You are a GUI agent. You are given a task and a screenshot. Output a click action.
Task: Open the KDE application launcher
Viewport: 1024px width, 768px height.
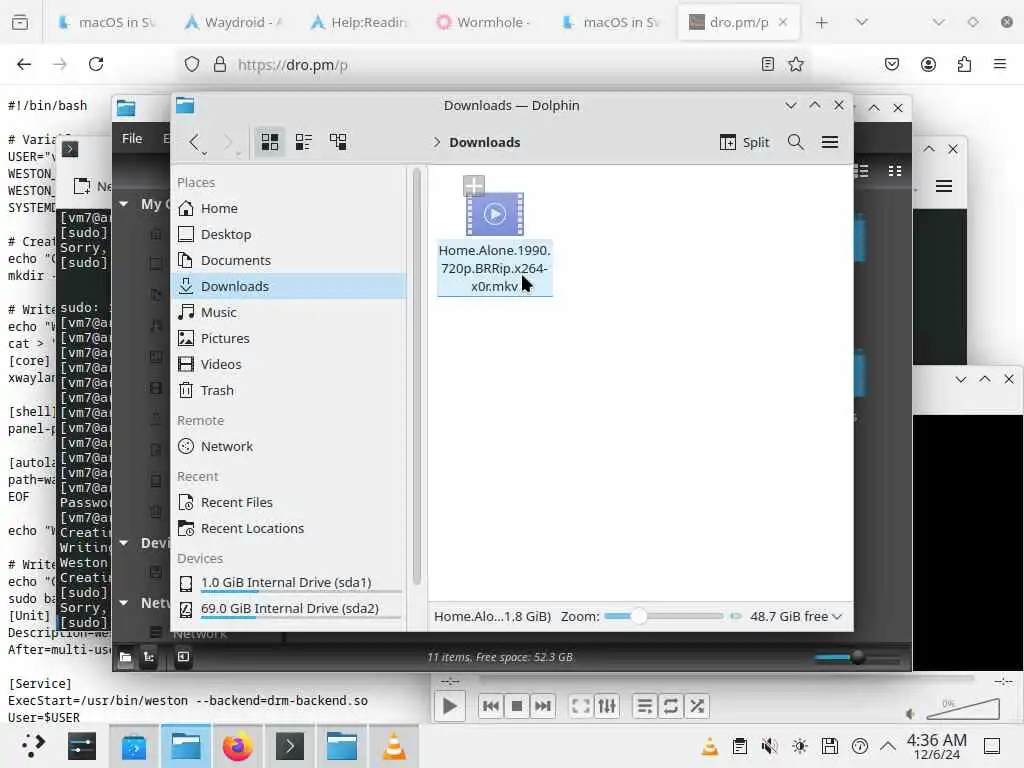tap(33, 746)
